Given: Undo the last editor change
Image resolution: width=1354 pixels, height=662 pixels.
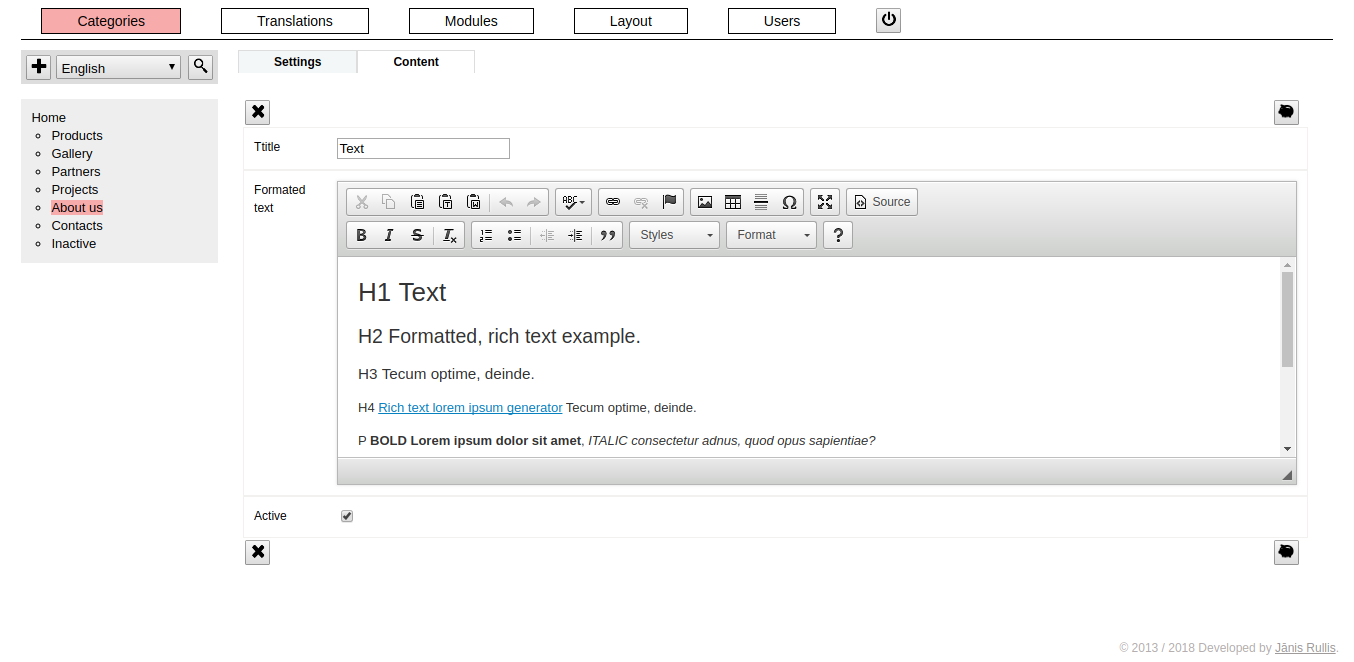Looking at the screenshot, I should coord(506,202).
